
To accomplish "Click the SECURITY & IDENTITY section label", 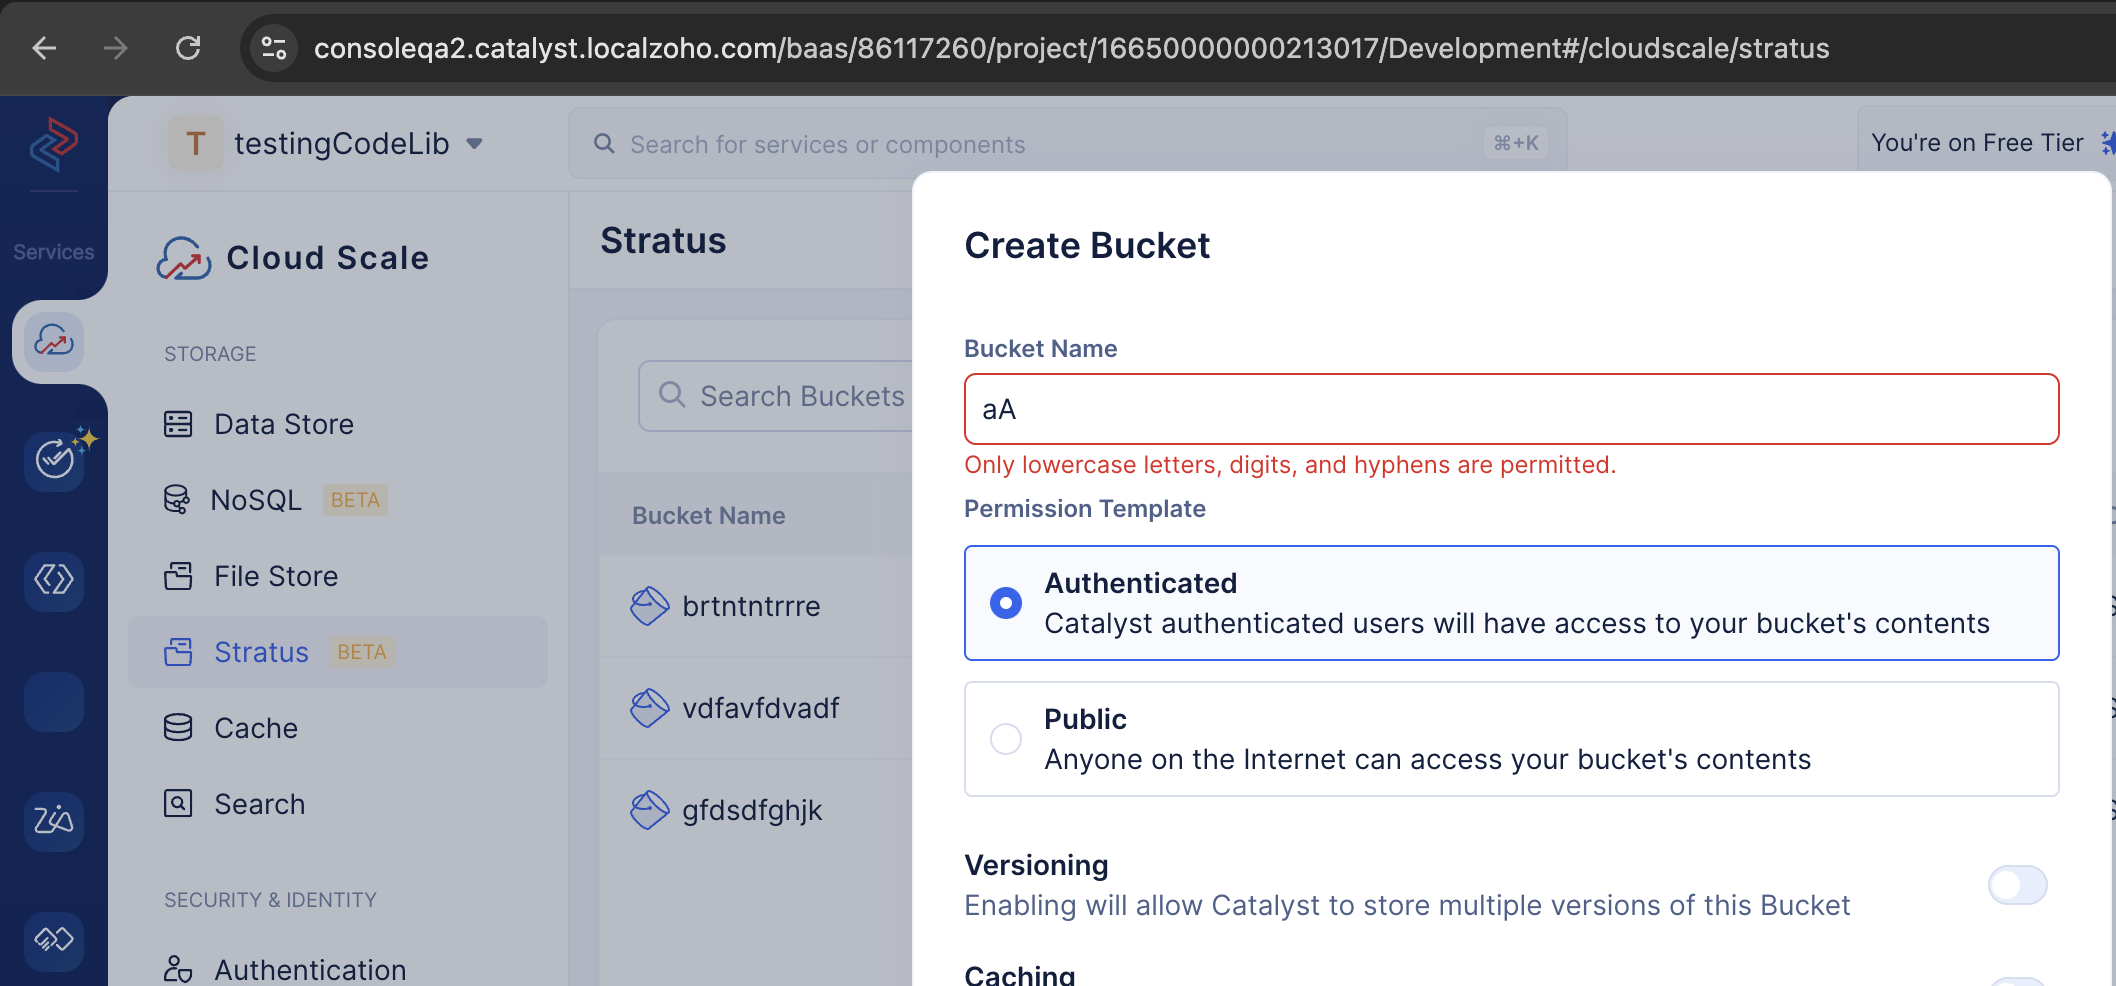I will point(270,900).
